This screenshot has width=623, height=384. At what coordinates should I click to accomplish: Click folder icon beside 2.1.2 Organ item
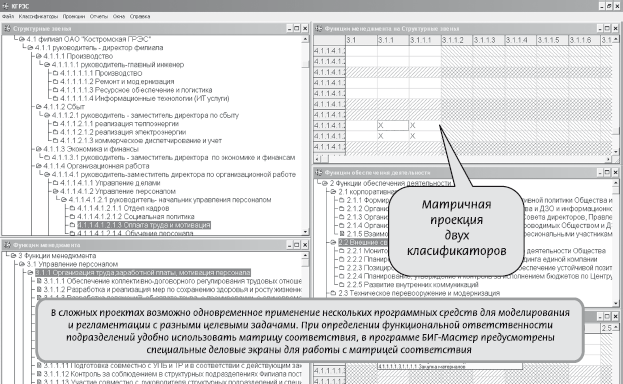tap(342, 208)
